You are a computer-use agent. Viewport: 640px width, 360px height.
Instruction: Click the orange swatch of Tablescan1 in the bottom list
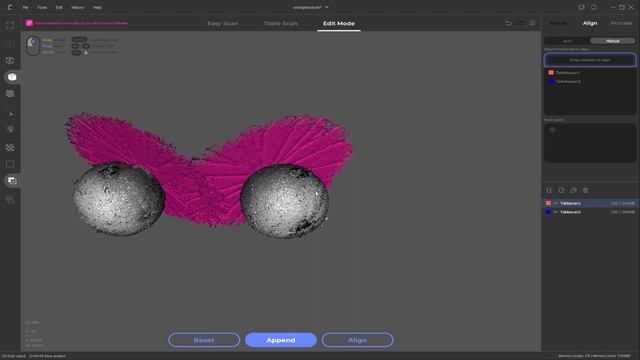tap(548, 203)
